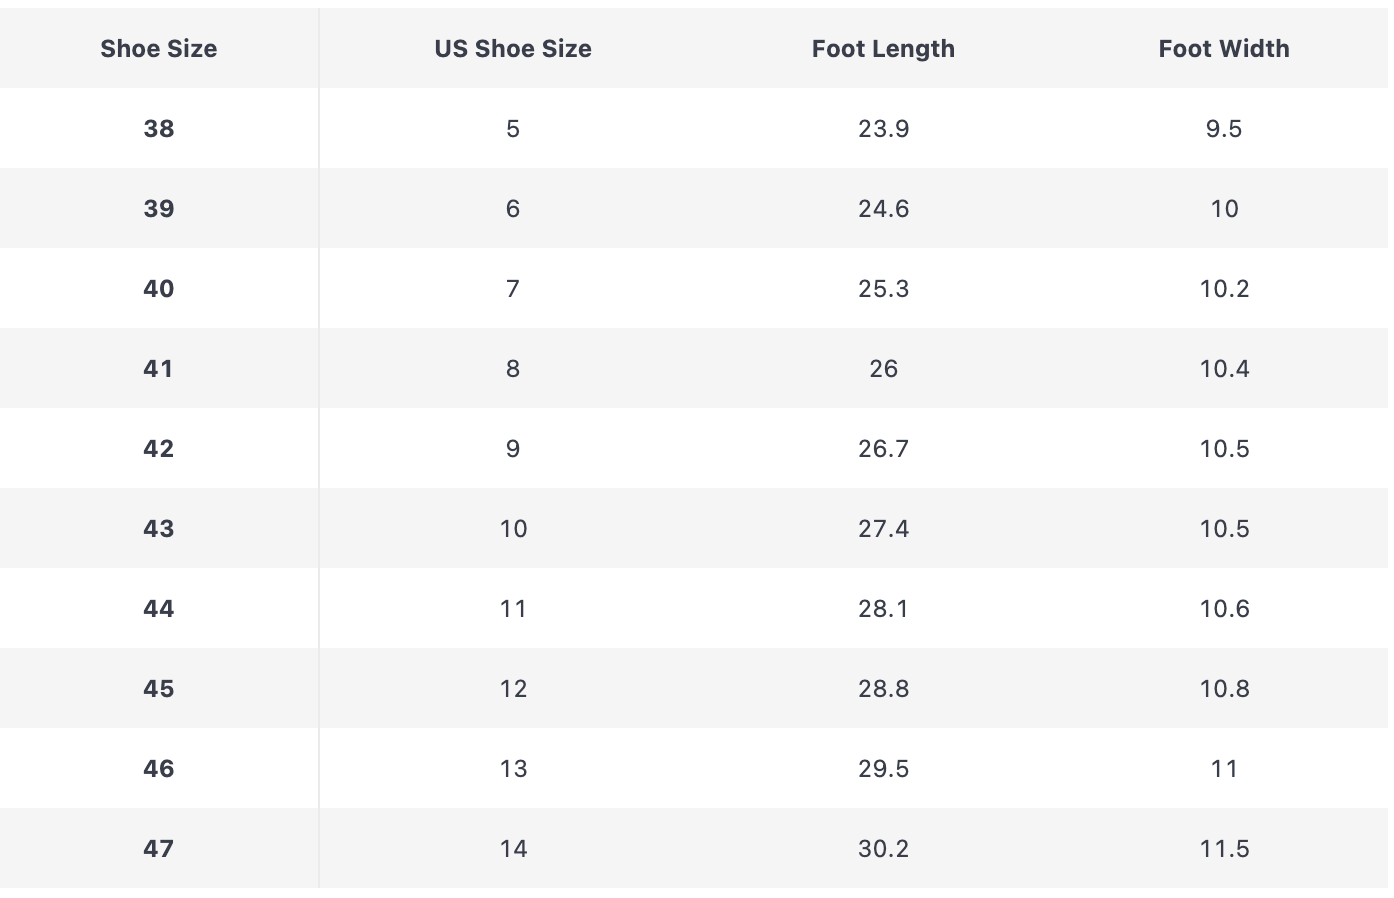The image size is (1394, 898).
Task: Click the foot width value 11.5
Action: click(1224, 848)
